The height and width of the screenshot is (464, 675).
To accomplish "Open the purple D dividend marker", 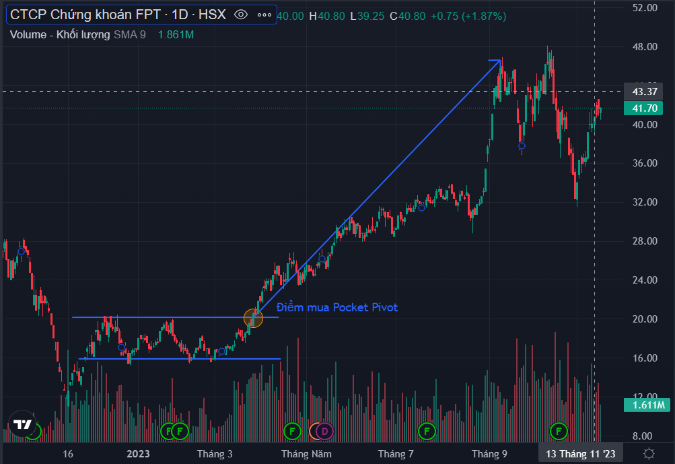I will click(x=325, y=431).
